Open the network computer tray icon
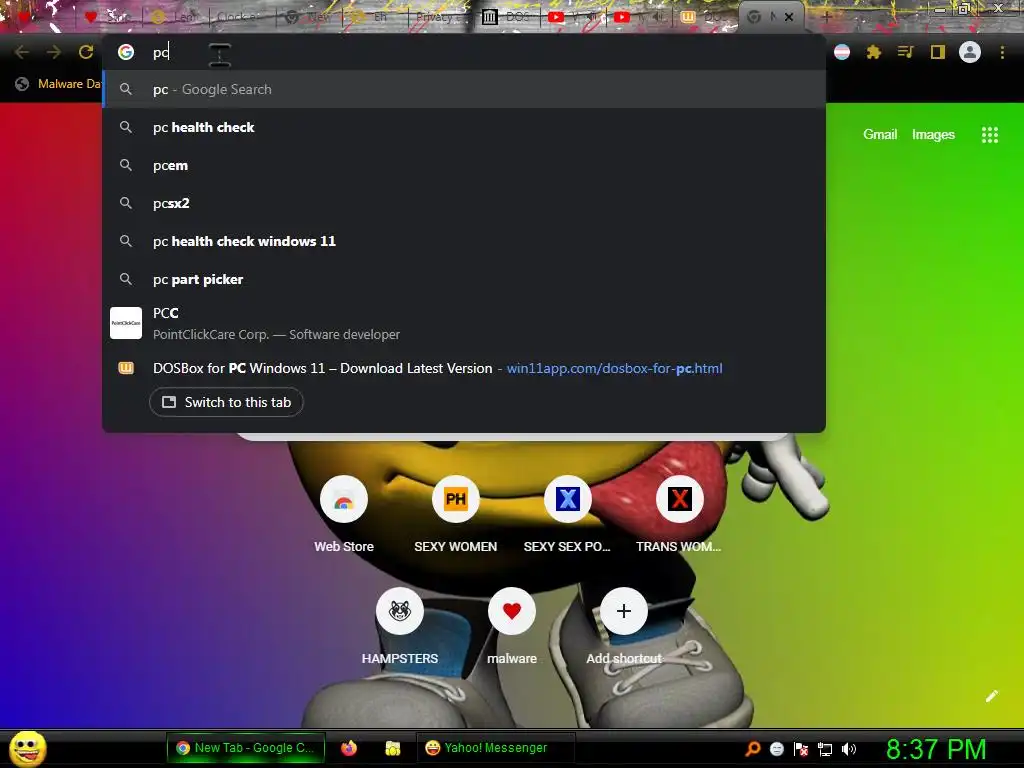Viewport: 1024px width, 768px height. pyautogui.click(x=825, y=749)
